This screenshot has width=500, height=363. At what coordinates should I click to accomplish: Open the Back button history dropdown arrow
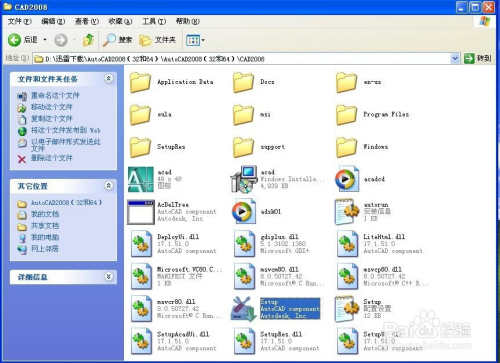click(x=45, y=40)
